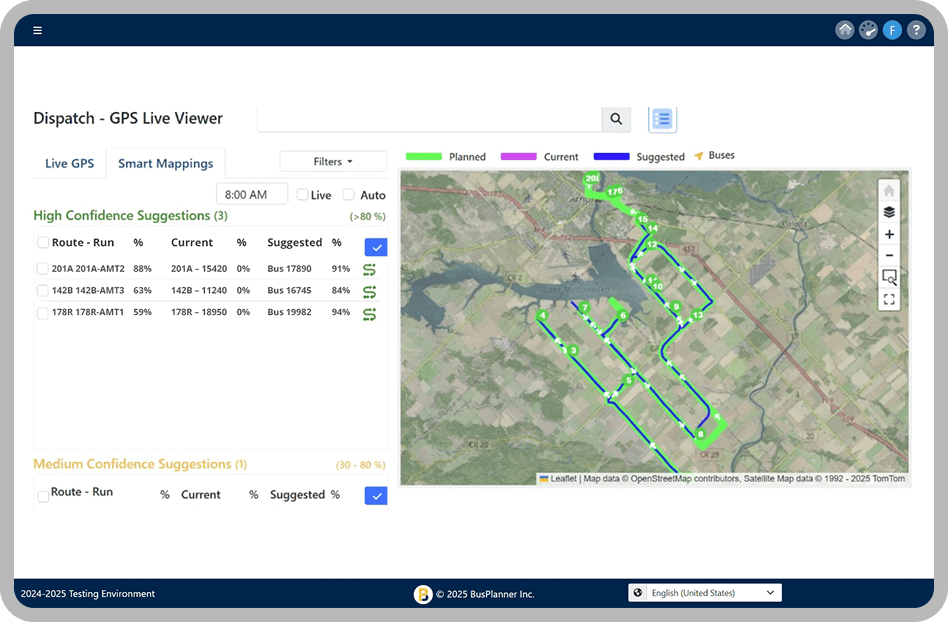Swap assignment for route 201A-AMT2
Image resolution: width=948 pixels, height=622 pixels.
point(369,269)
